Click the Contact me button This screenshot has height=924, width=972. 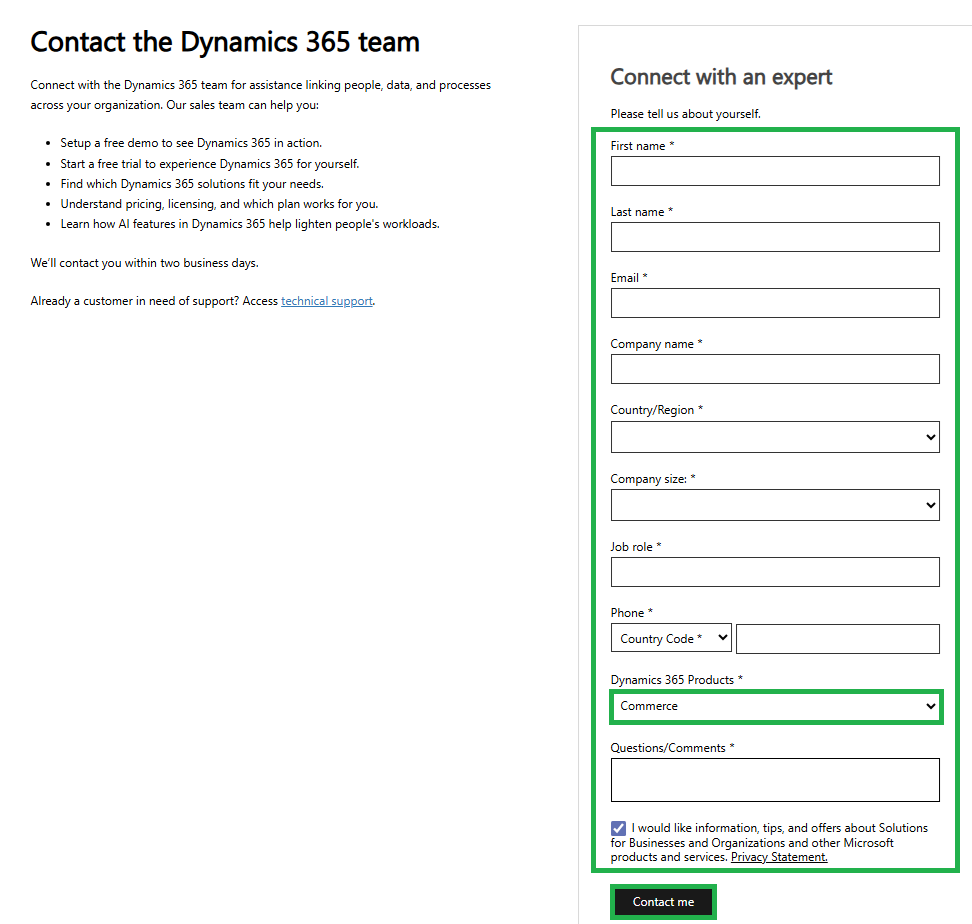pyautogui.click(x=663, y=902)
